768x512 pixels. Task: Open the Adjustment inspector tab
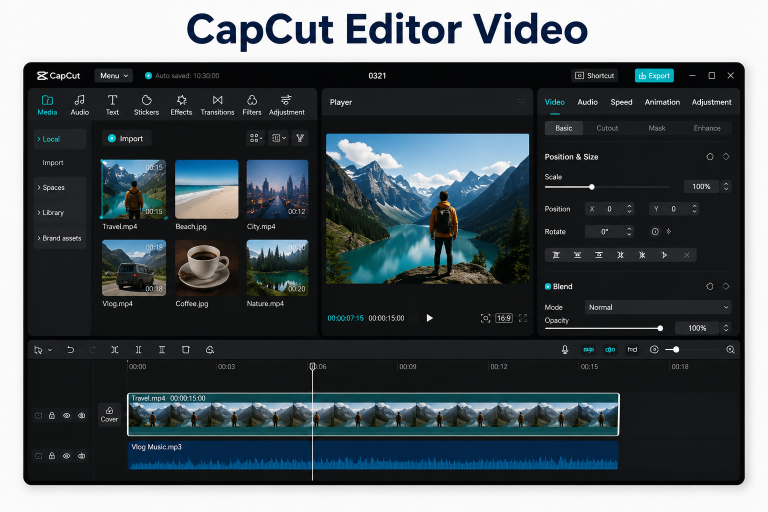(x=711, y=102)
